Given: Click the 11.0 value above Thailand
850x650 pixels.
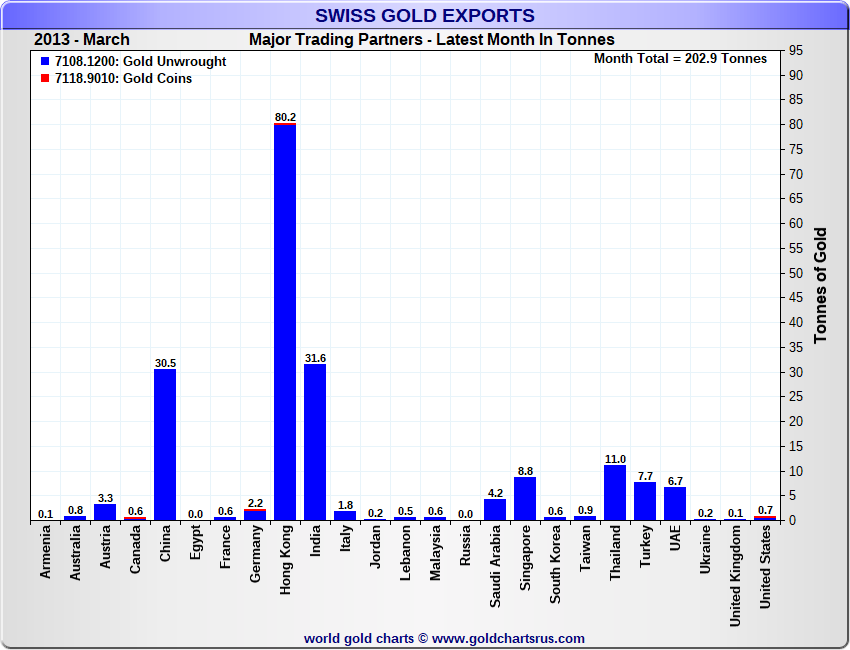Looking at the screenshot, I should coord(615,459).
